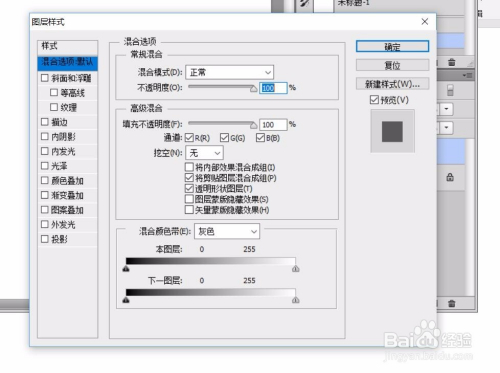Enable the 光泽 checkbox
Image resolution: width=500 pixels, height=373 pixels.
pyautogui.click(x=45, y=166)
